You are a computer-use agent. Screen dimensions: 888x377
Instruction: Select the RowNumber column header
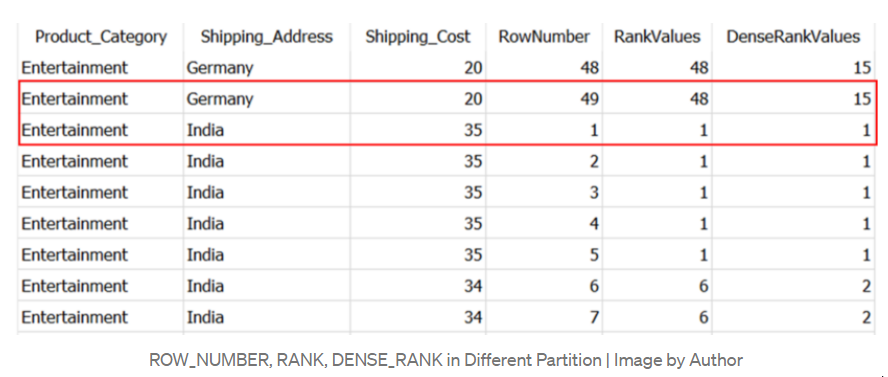tap(544, 37)
